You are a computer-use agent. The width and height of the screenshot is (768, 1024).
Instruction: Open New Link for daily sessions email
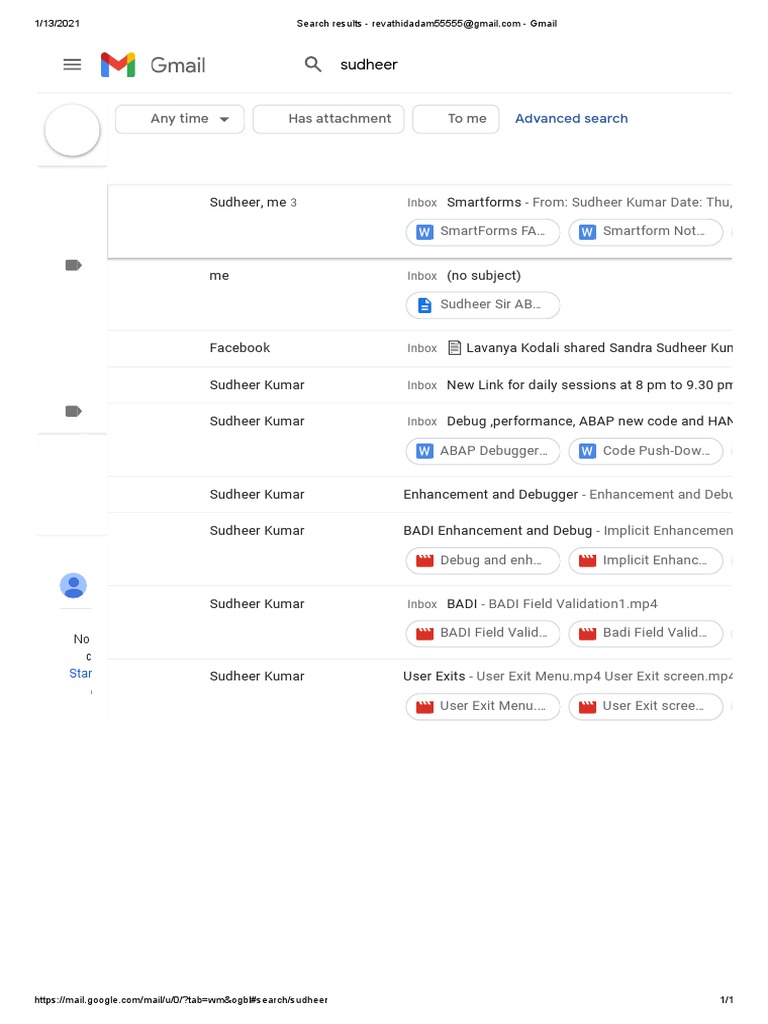(419, 385)
